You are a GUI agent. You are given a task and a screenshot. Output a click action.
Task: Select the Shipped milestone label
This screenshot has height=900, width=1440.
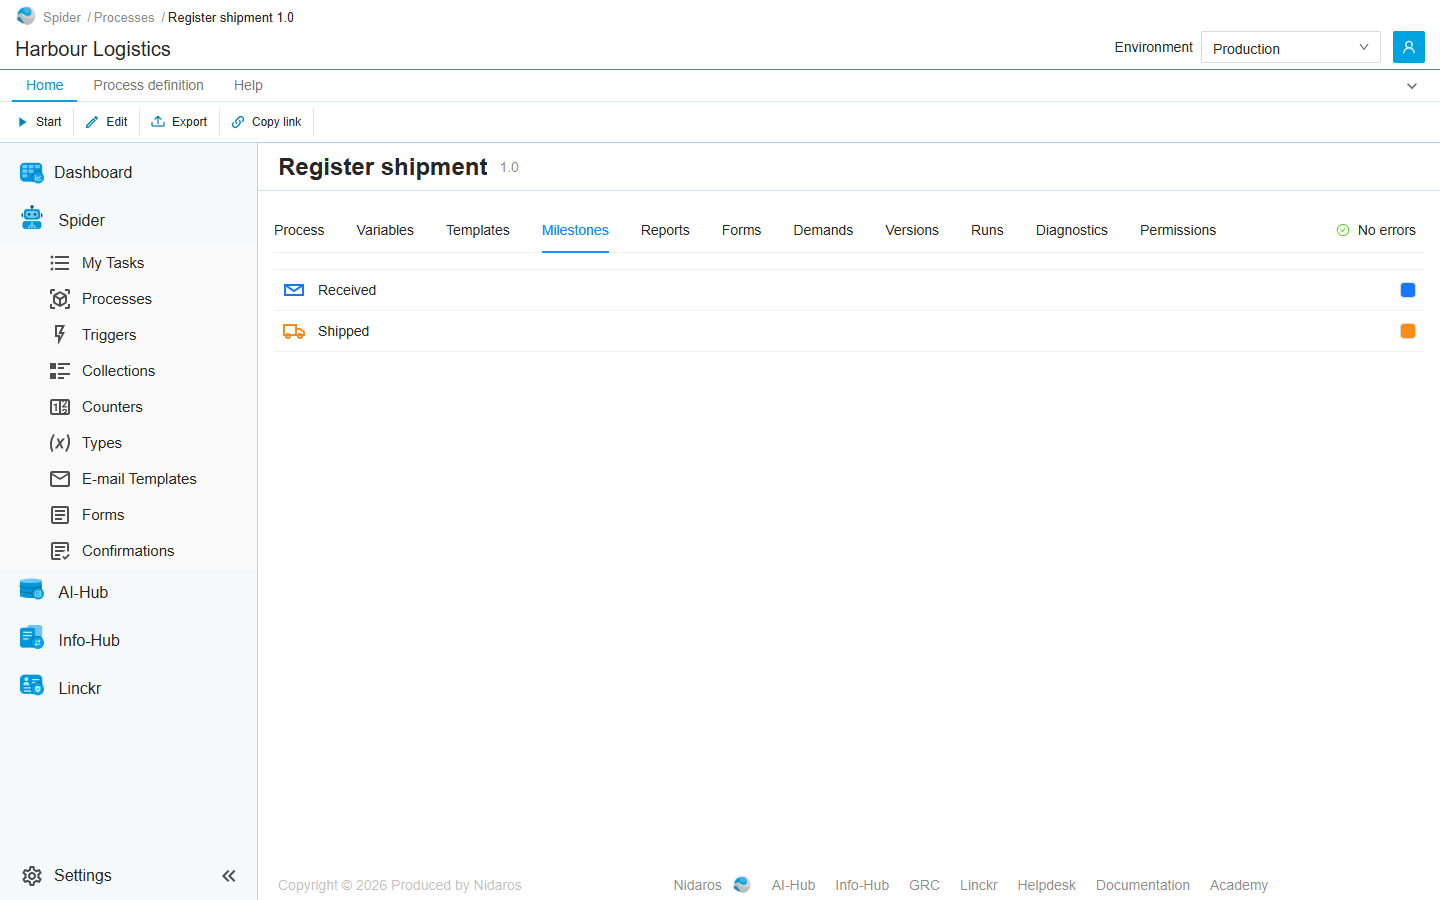point(343,331)
